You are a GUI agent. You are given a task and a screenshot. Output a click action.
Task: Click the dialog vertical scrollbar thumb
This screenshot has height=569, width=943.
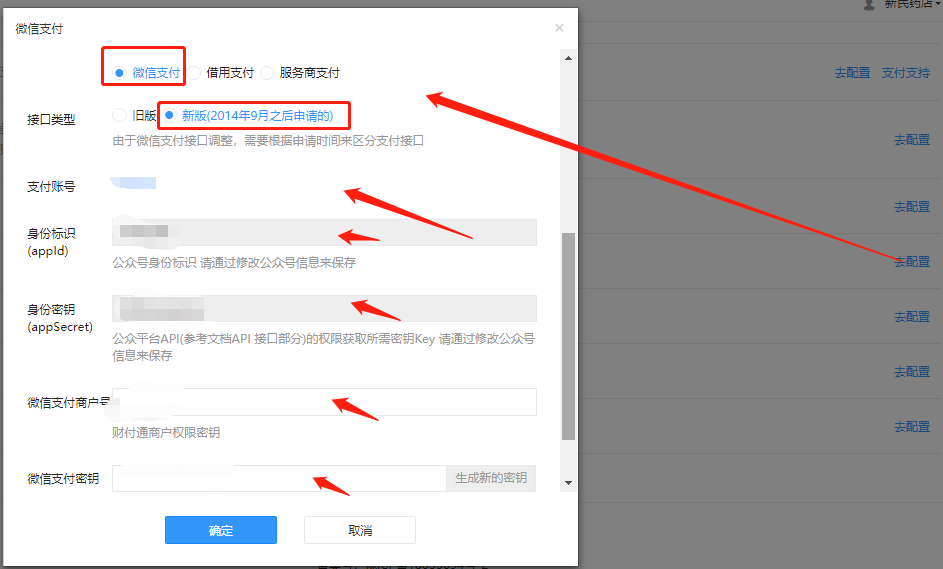pyautogui.click(x=568, y=336)
